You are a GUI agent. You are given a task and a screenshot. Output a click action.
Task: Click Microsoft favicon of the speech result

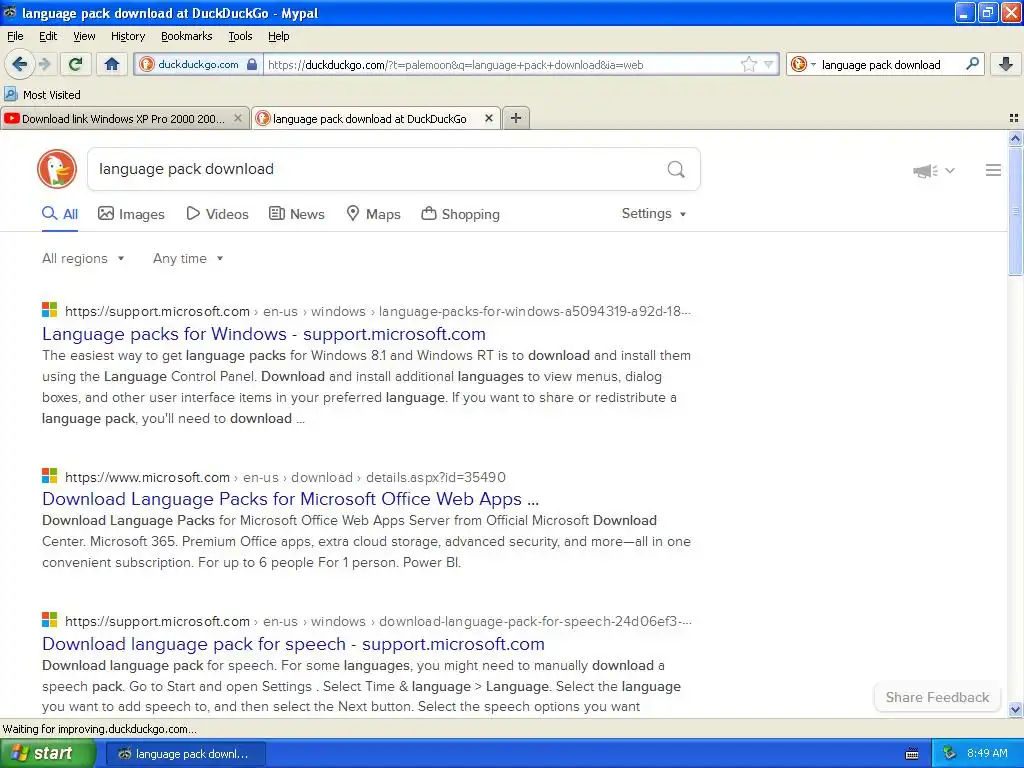click(50, 620)
